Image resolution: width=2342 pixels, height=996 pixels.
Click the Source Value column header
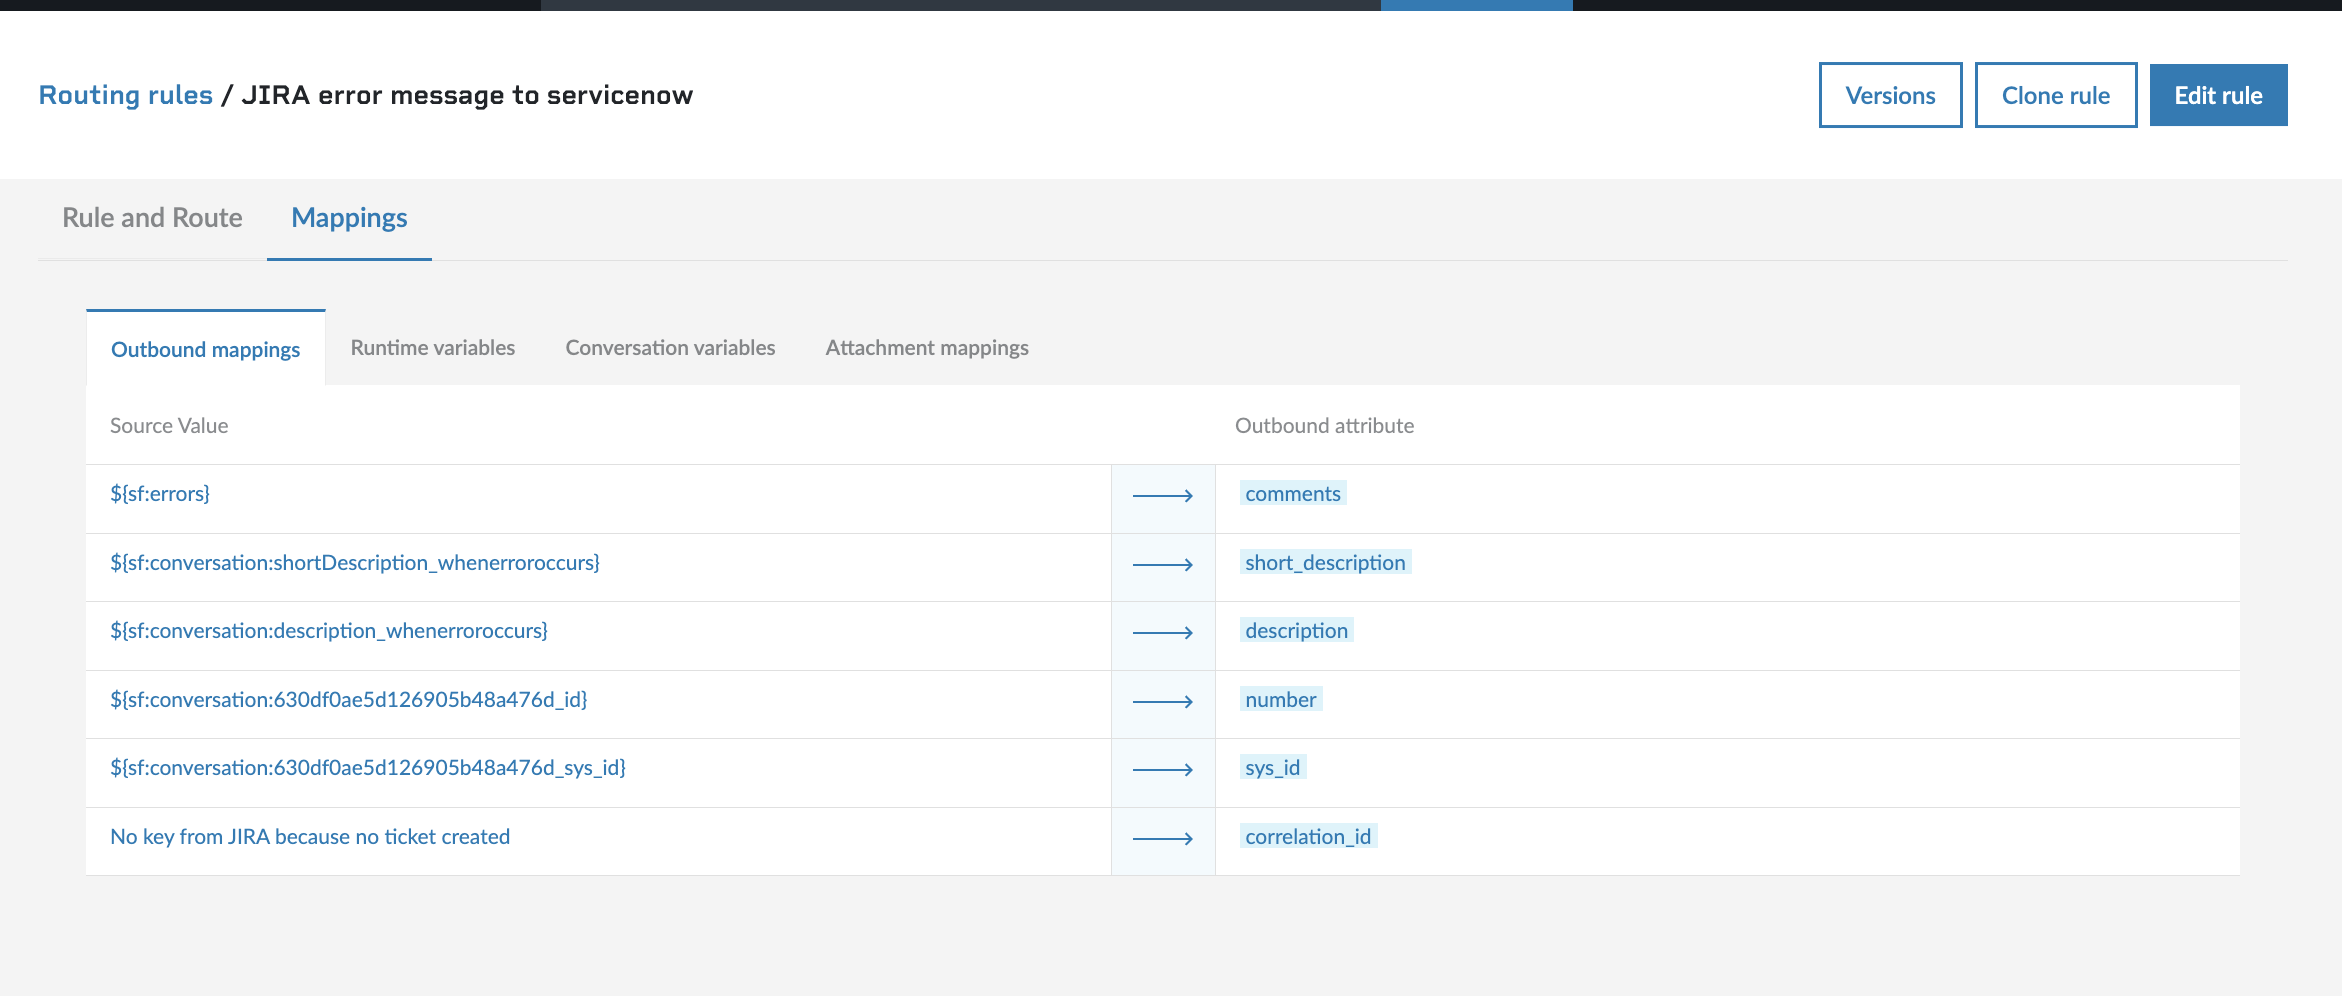(x=169, y=426)
